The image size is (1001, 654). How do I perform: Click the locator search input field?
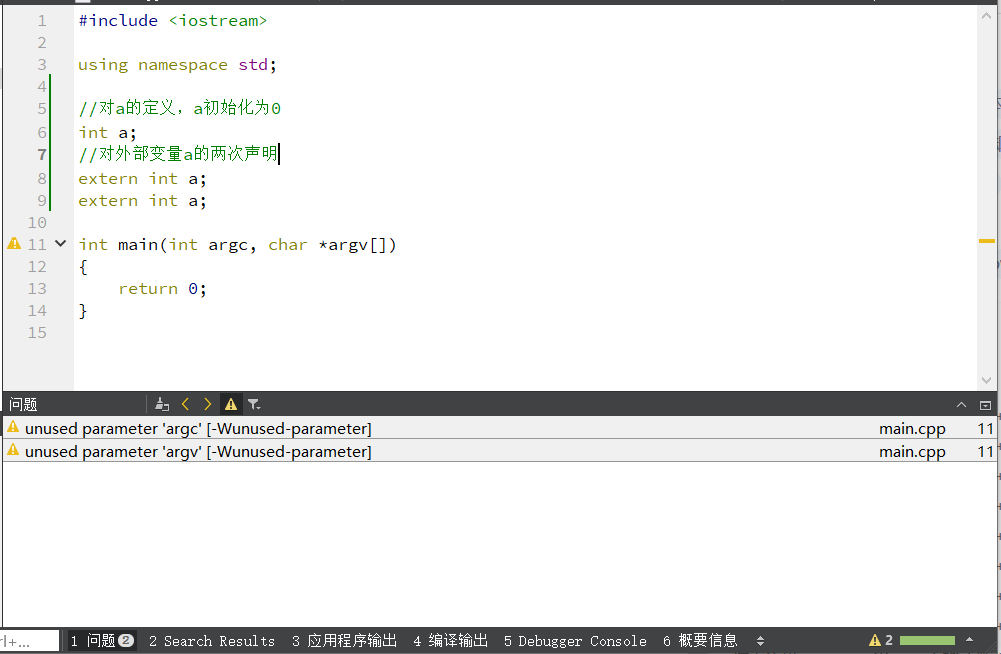pos(29,641)
